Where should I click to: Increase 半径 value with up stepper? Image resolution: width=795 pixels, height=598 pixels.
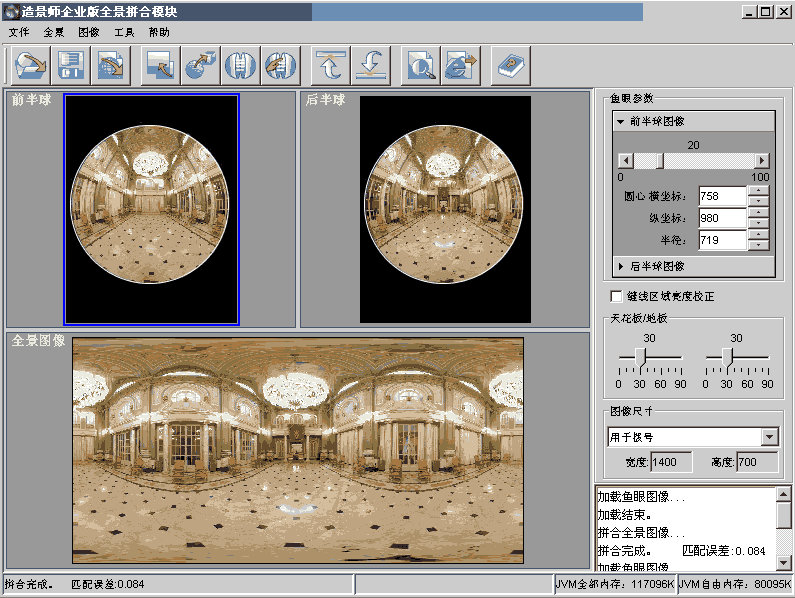[x=758, y=234]
